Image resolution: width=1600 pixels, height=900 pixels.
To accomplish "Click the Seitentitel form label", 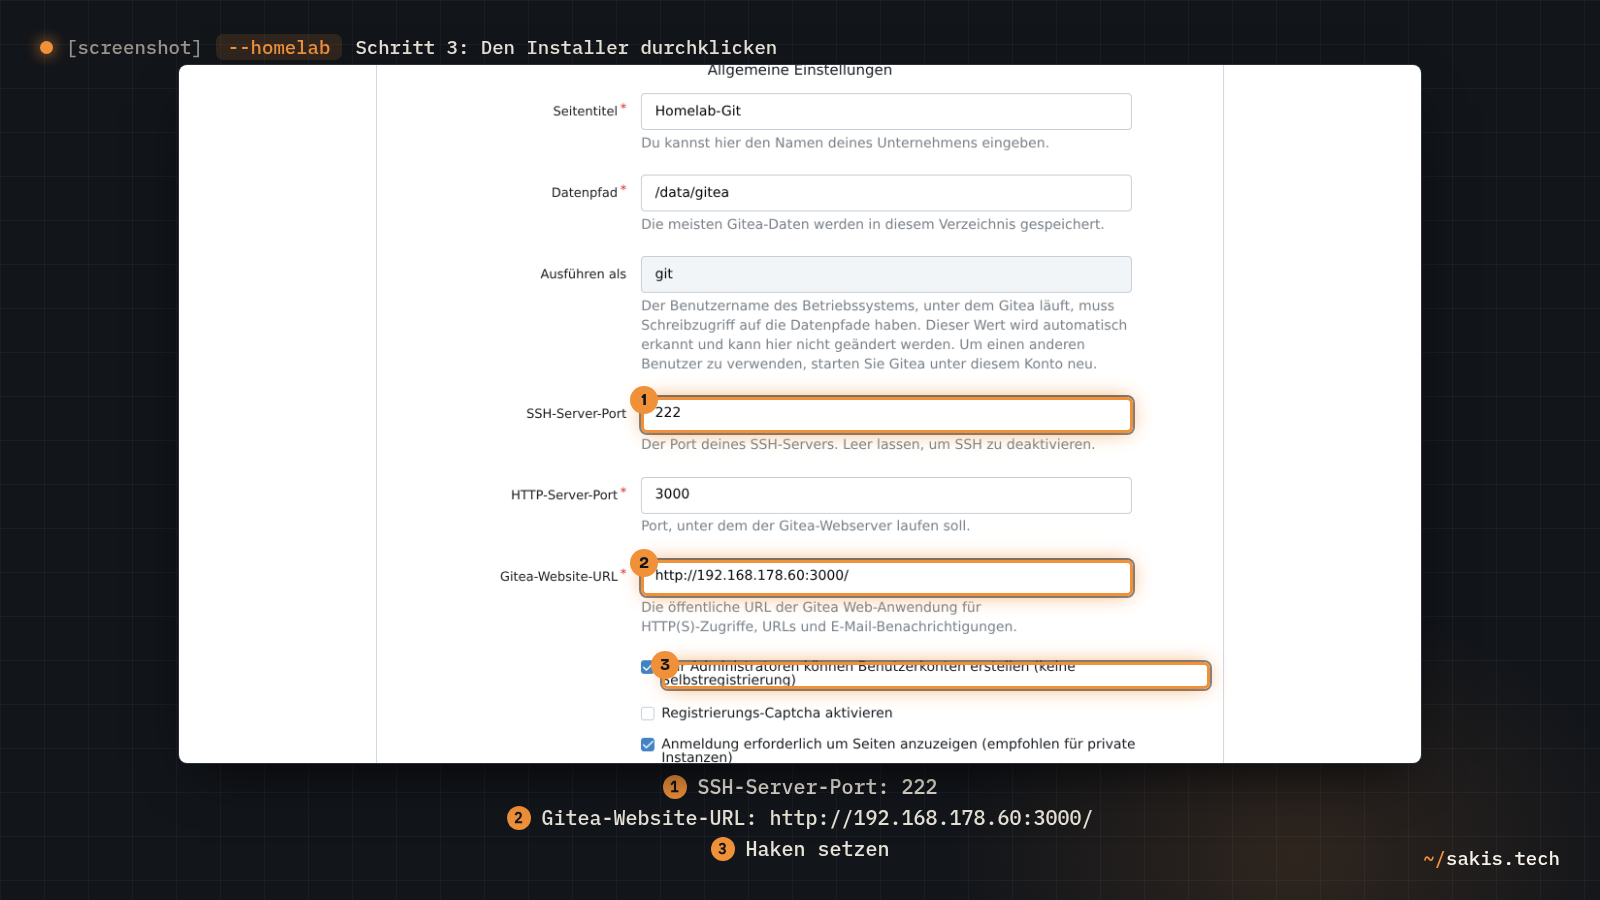I will [585, 111].
